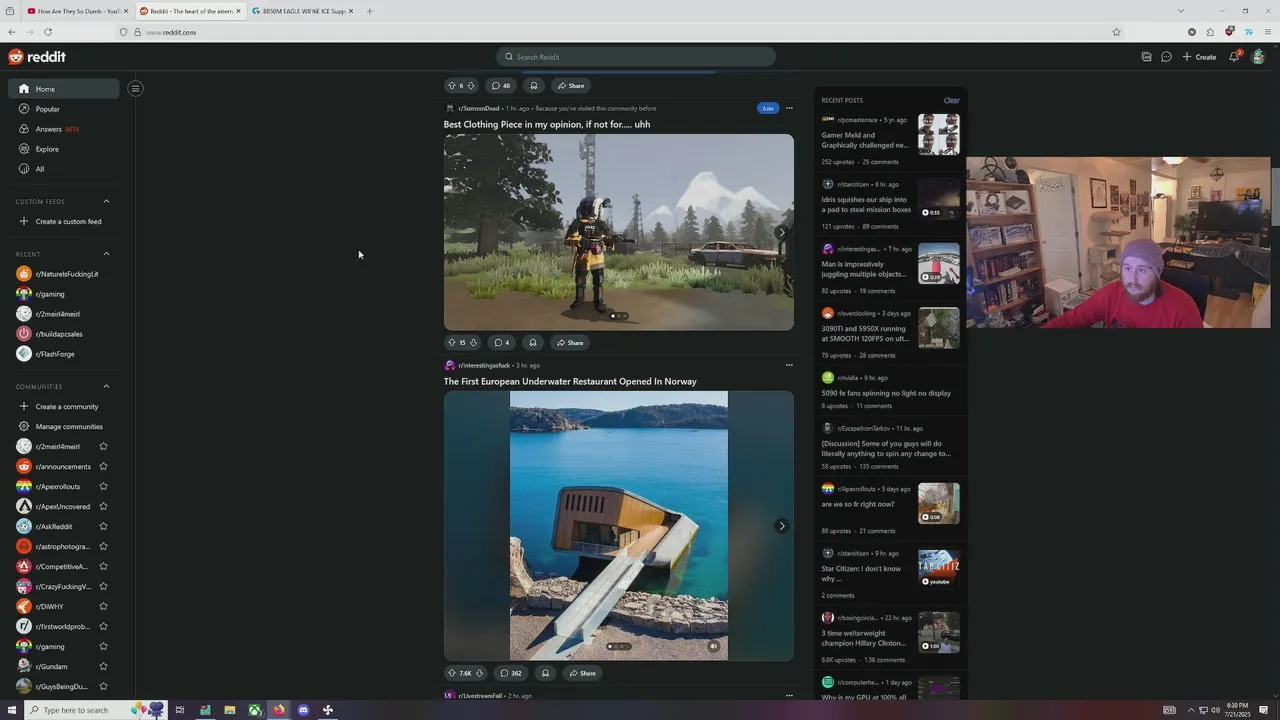
Task: Open overflow menu of Best Clothing Piece post
Action: [788, 108]
